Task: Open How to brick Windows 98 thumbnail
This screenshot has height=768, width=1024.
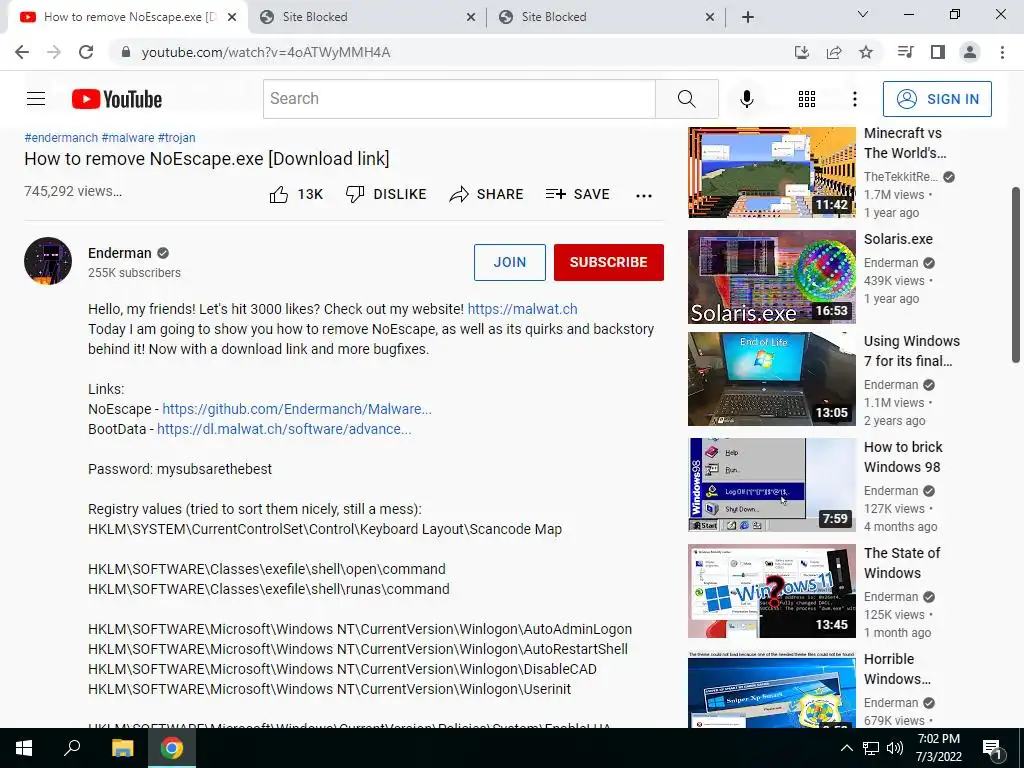Action: 771,485
